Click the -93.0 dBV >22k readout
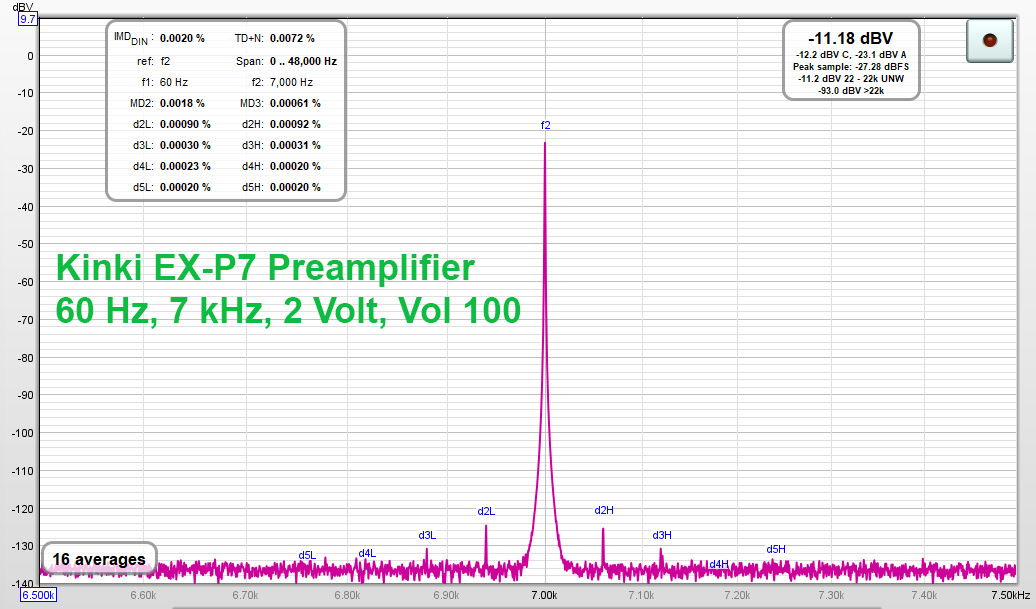 click(851, 90)
